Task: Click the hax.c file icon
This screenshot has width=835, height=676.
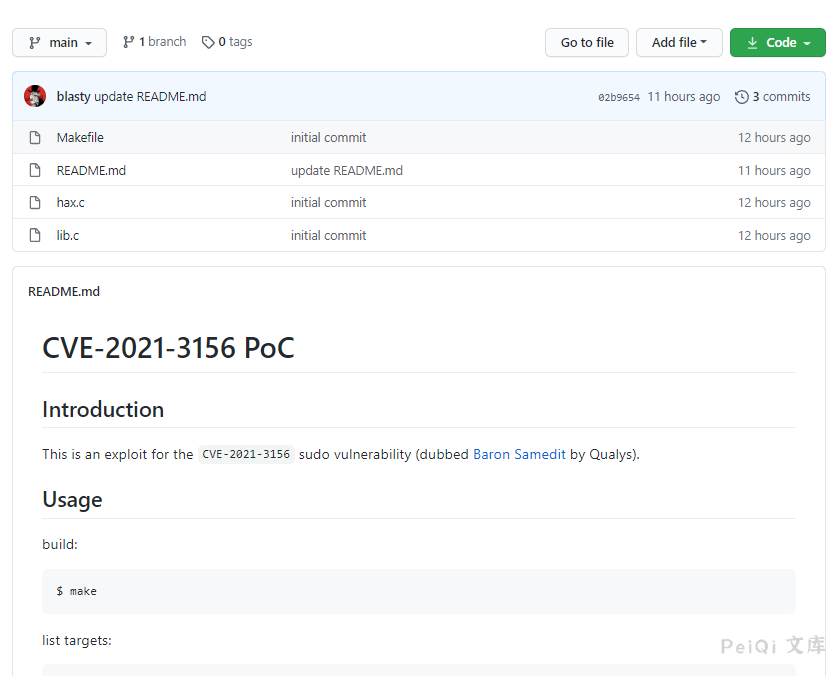Action: 35,202
